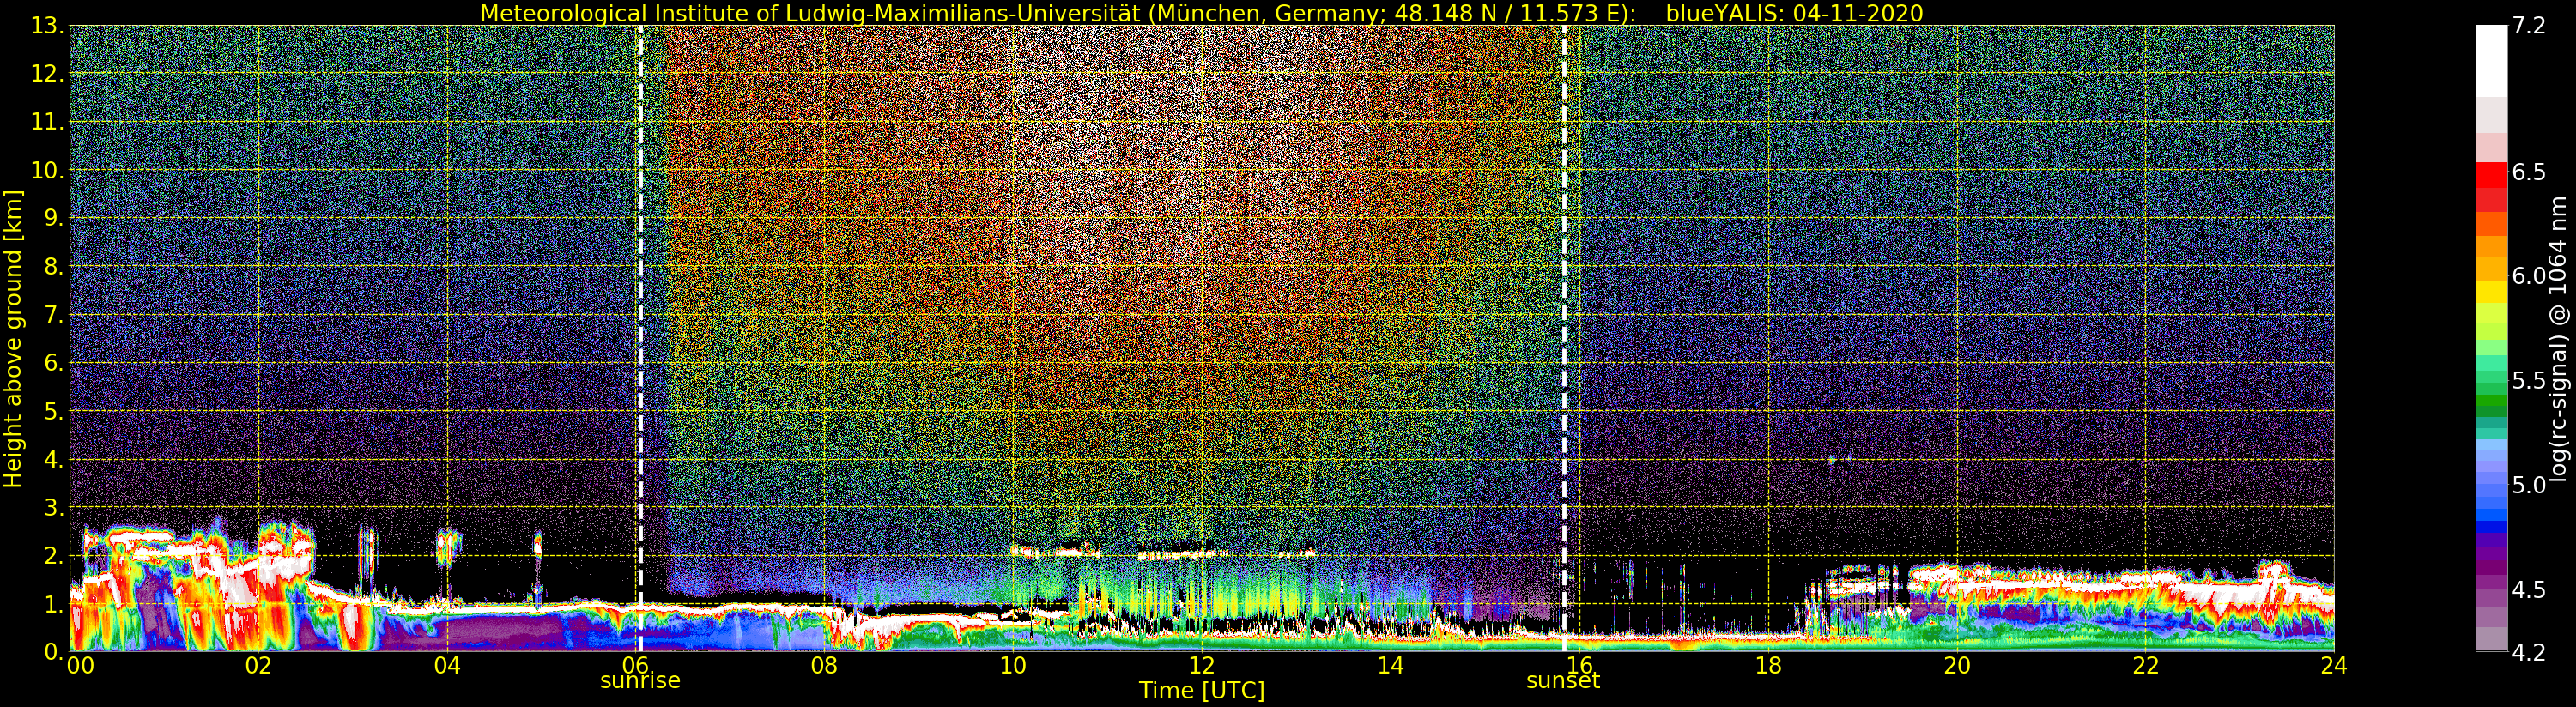Click the '02' time axis tick label

pyautogui.click(x=258, y=665)
